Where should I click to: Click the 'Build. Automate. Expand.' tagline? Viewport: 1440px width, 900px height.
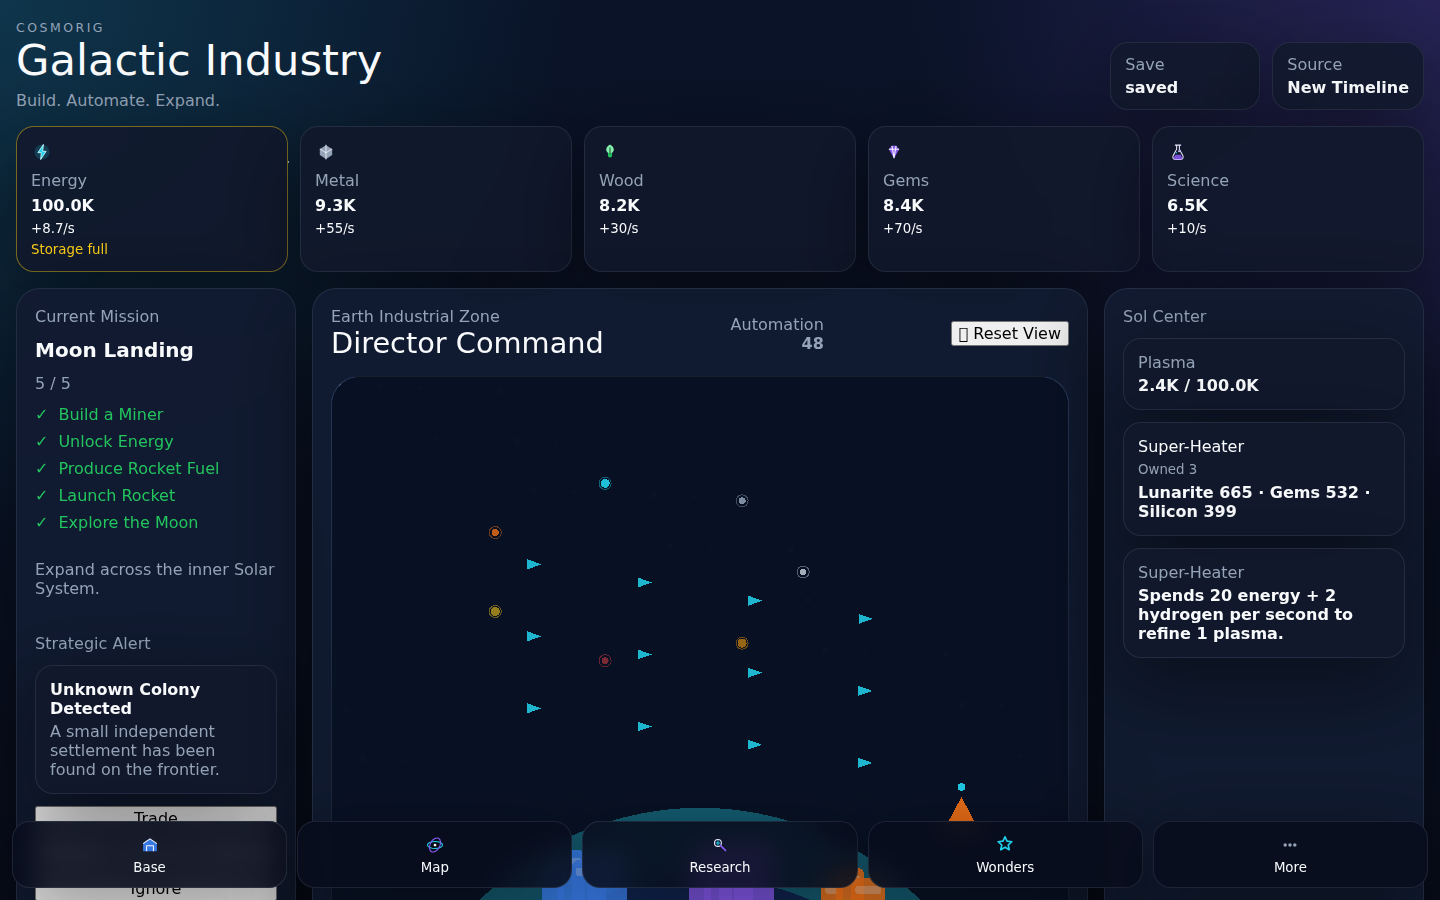(118, 100)
